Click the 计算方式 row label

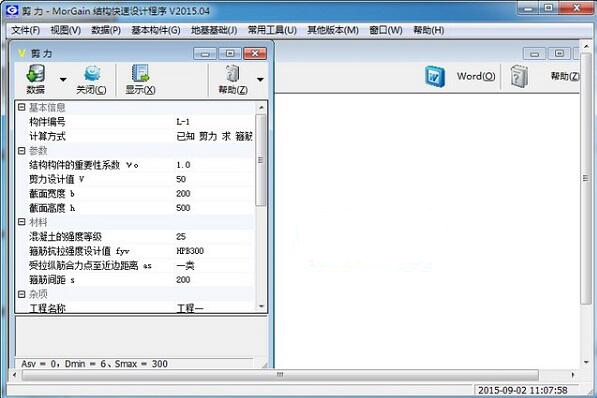[x=47, y=136]
